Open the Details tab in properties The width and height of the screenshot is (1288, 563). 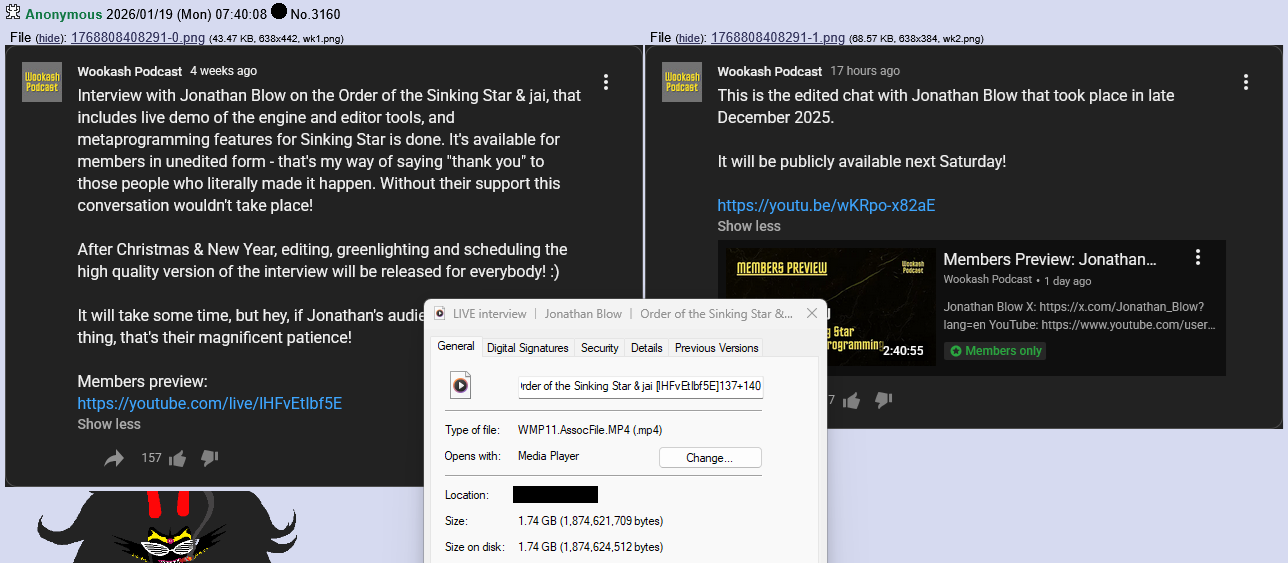[646, 348]
